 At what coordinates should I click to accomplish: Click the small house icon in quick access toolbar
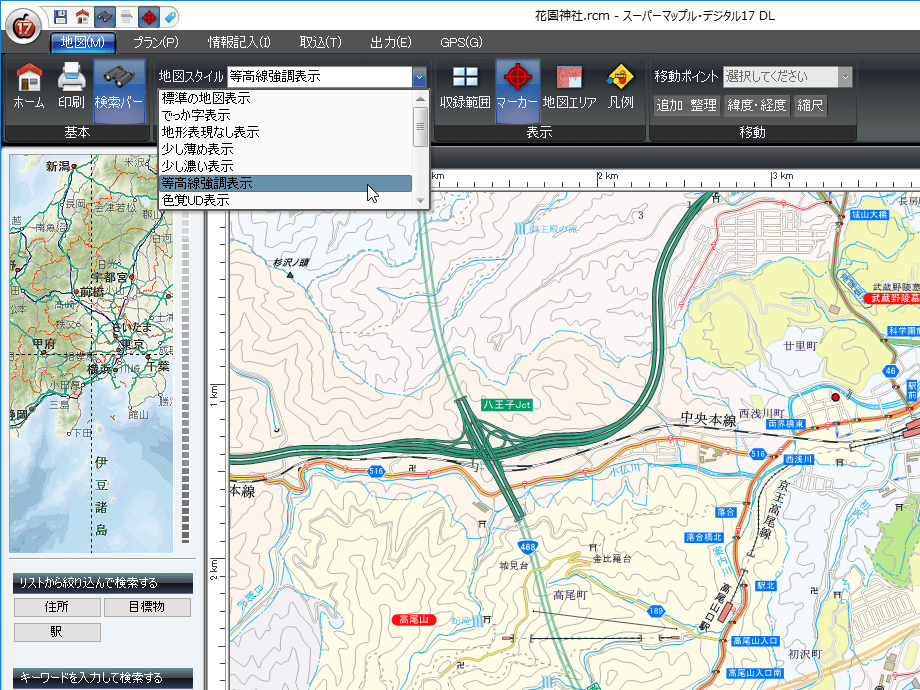[82, 17]
